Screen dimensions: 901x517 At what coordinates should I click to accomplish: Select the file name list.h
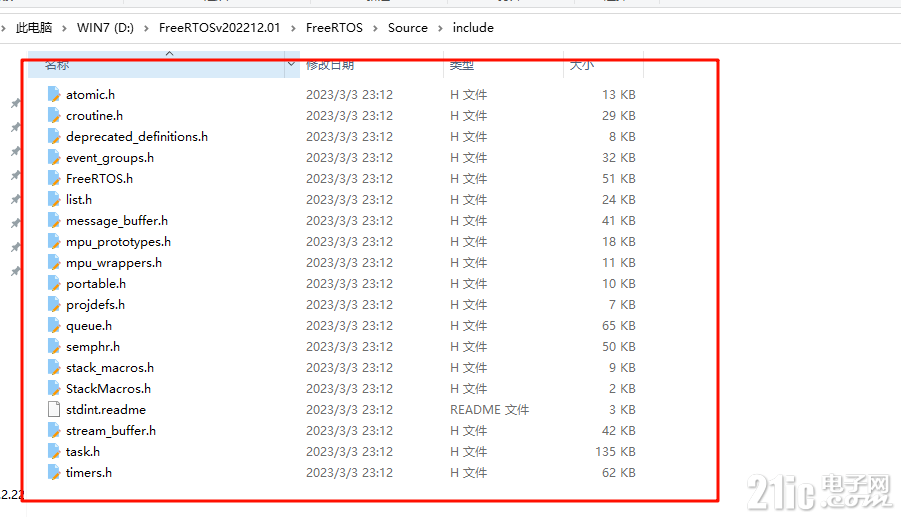[79, 199]
